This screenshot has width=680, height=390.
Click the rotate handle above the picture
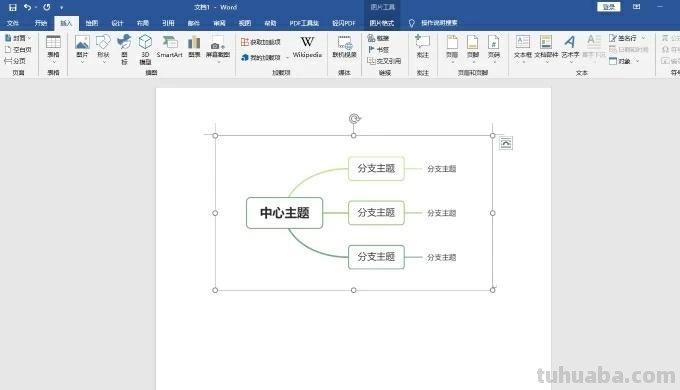tap(354, 118)
